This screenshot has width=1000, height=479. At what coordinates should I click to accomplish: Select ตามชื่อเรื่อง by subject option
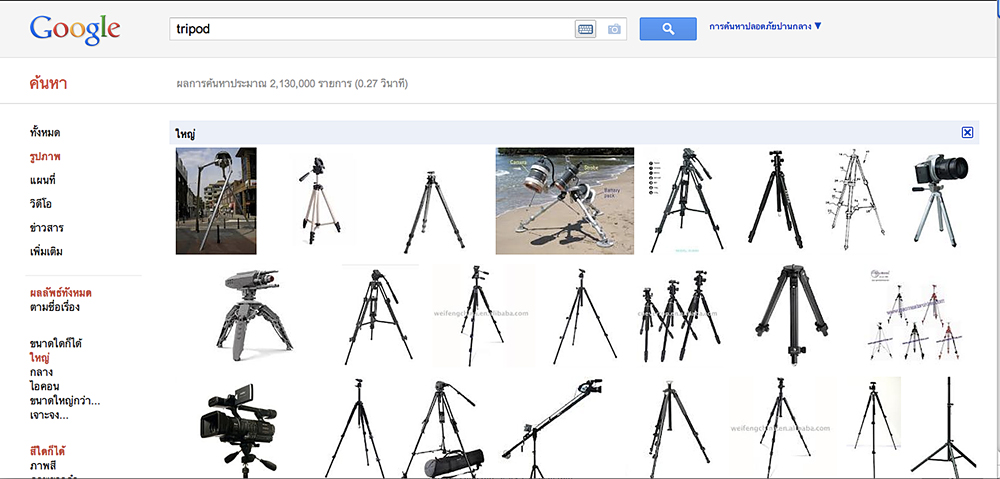click(x=55, y=307)
